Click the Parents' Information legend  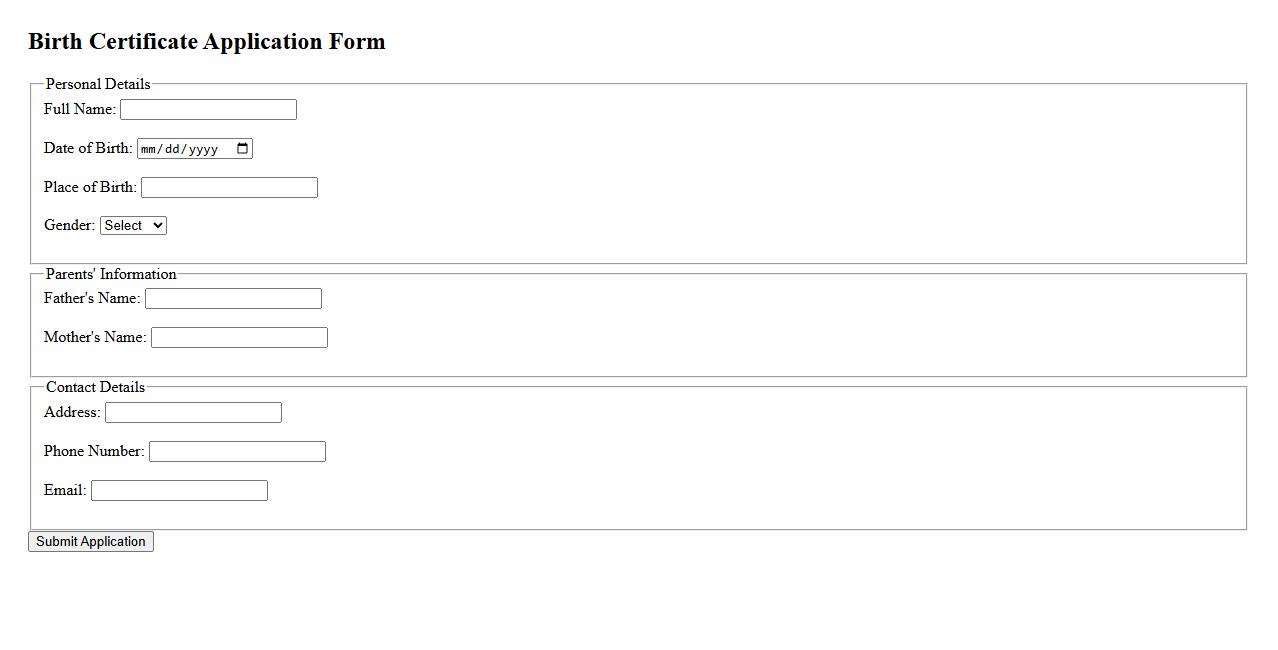click(x=111, y=274)
